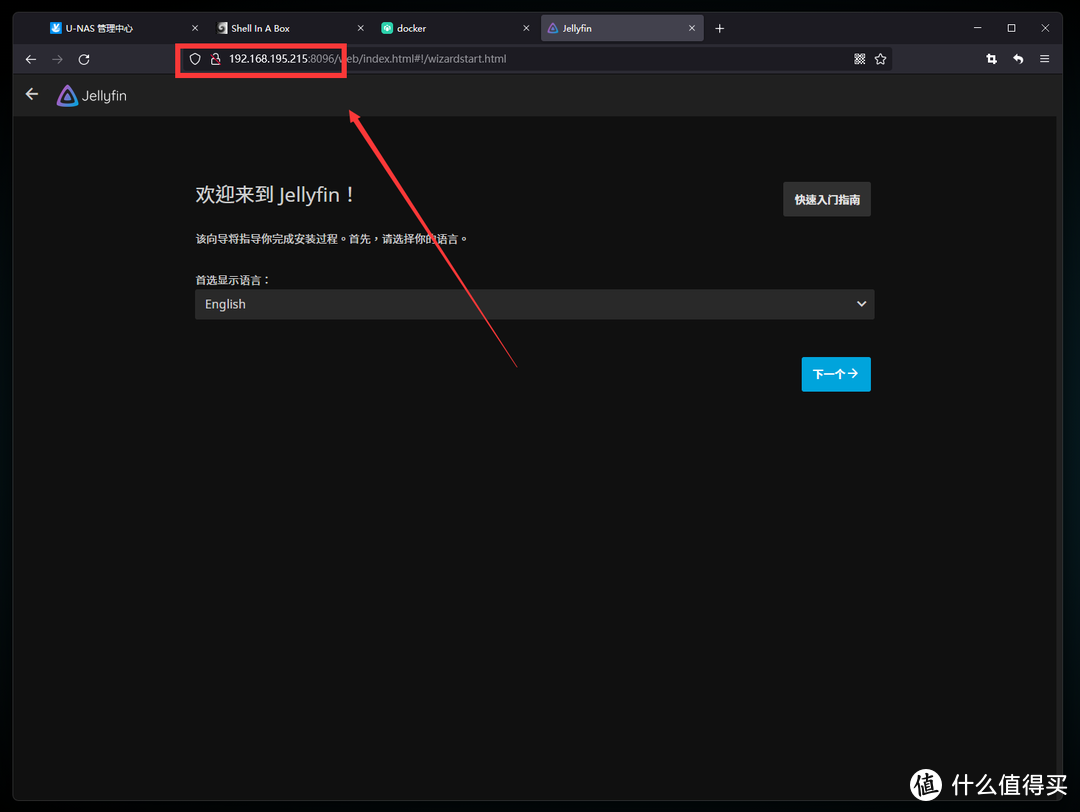The image size is (1080, 812).
Task: Click the Jellyfin logo icon
Action: pos(65,95)
